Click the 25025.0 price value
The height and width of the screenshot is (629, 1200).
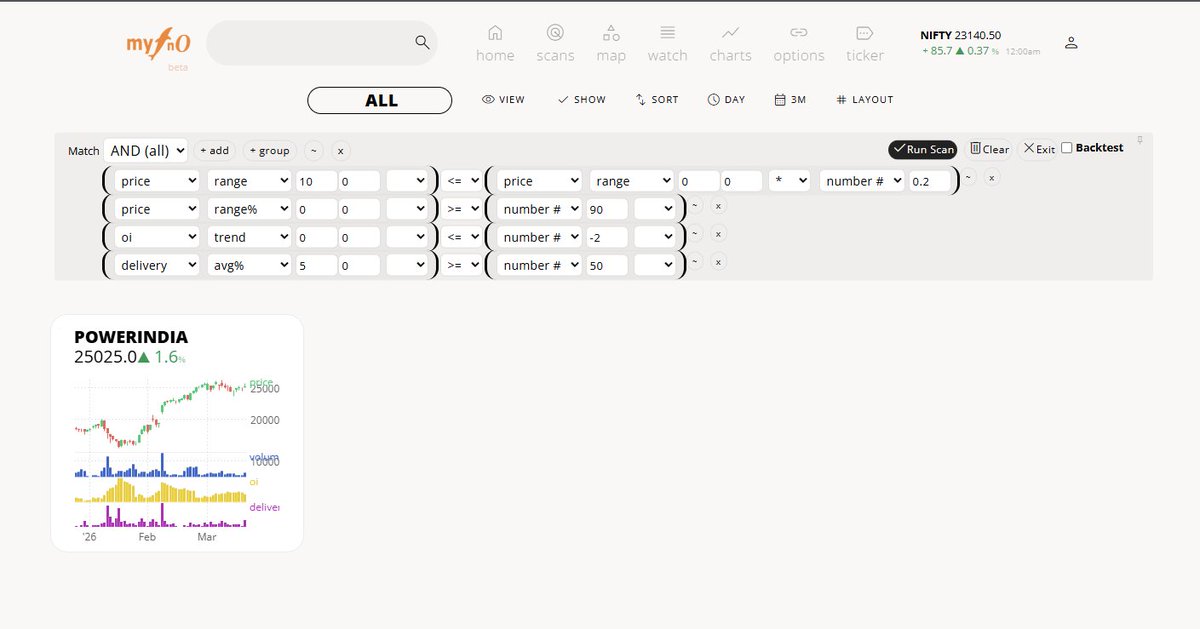coord(105,357)
